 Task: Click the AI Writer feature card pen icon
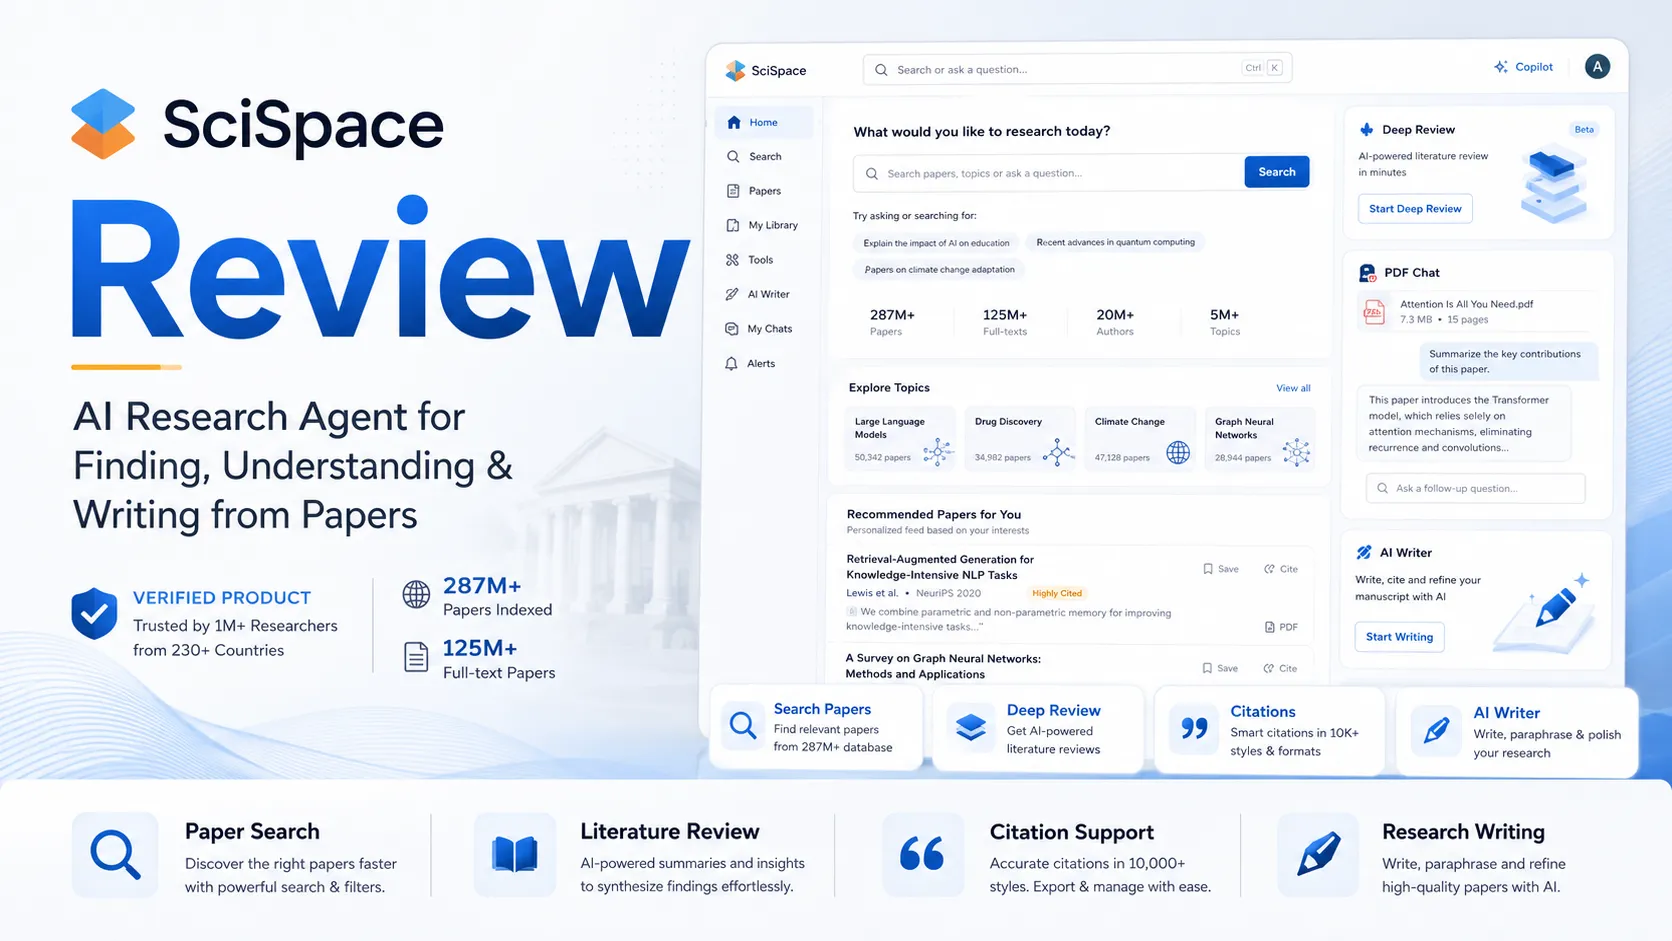click(x=1436, y=730)
